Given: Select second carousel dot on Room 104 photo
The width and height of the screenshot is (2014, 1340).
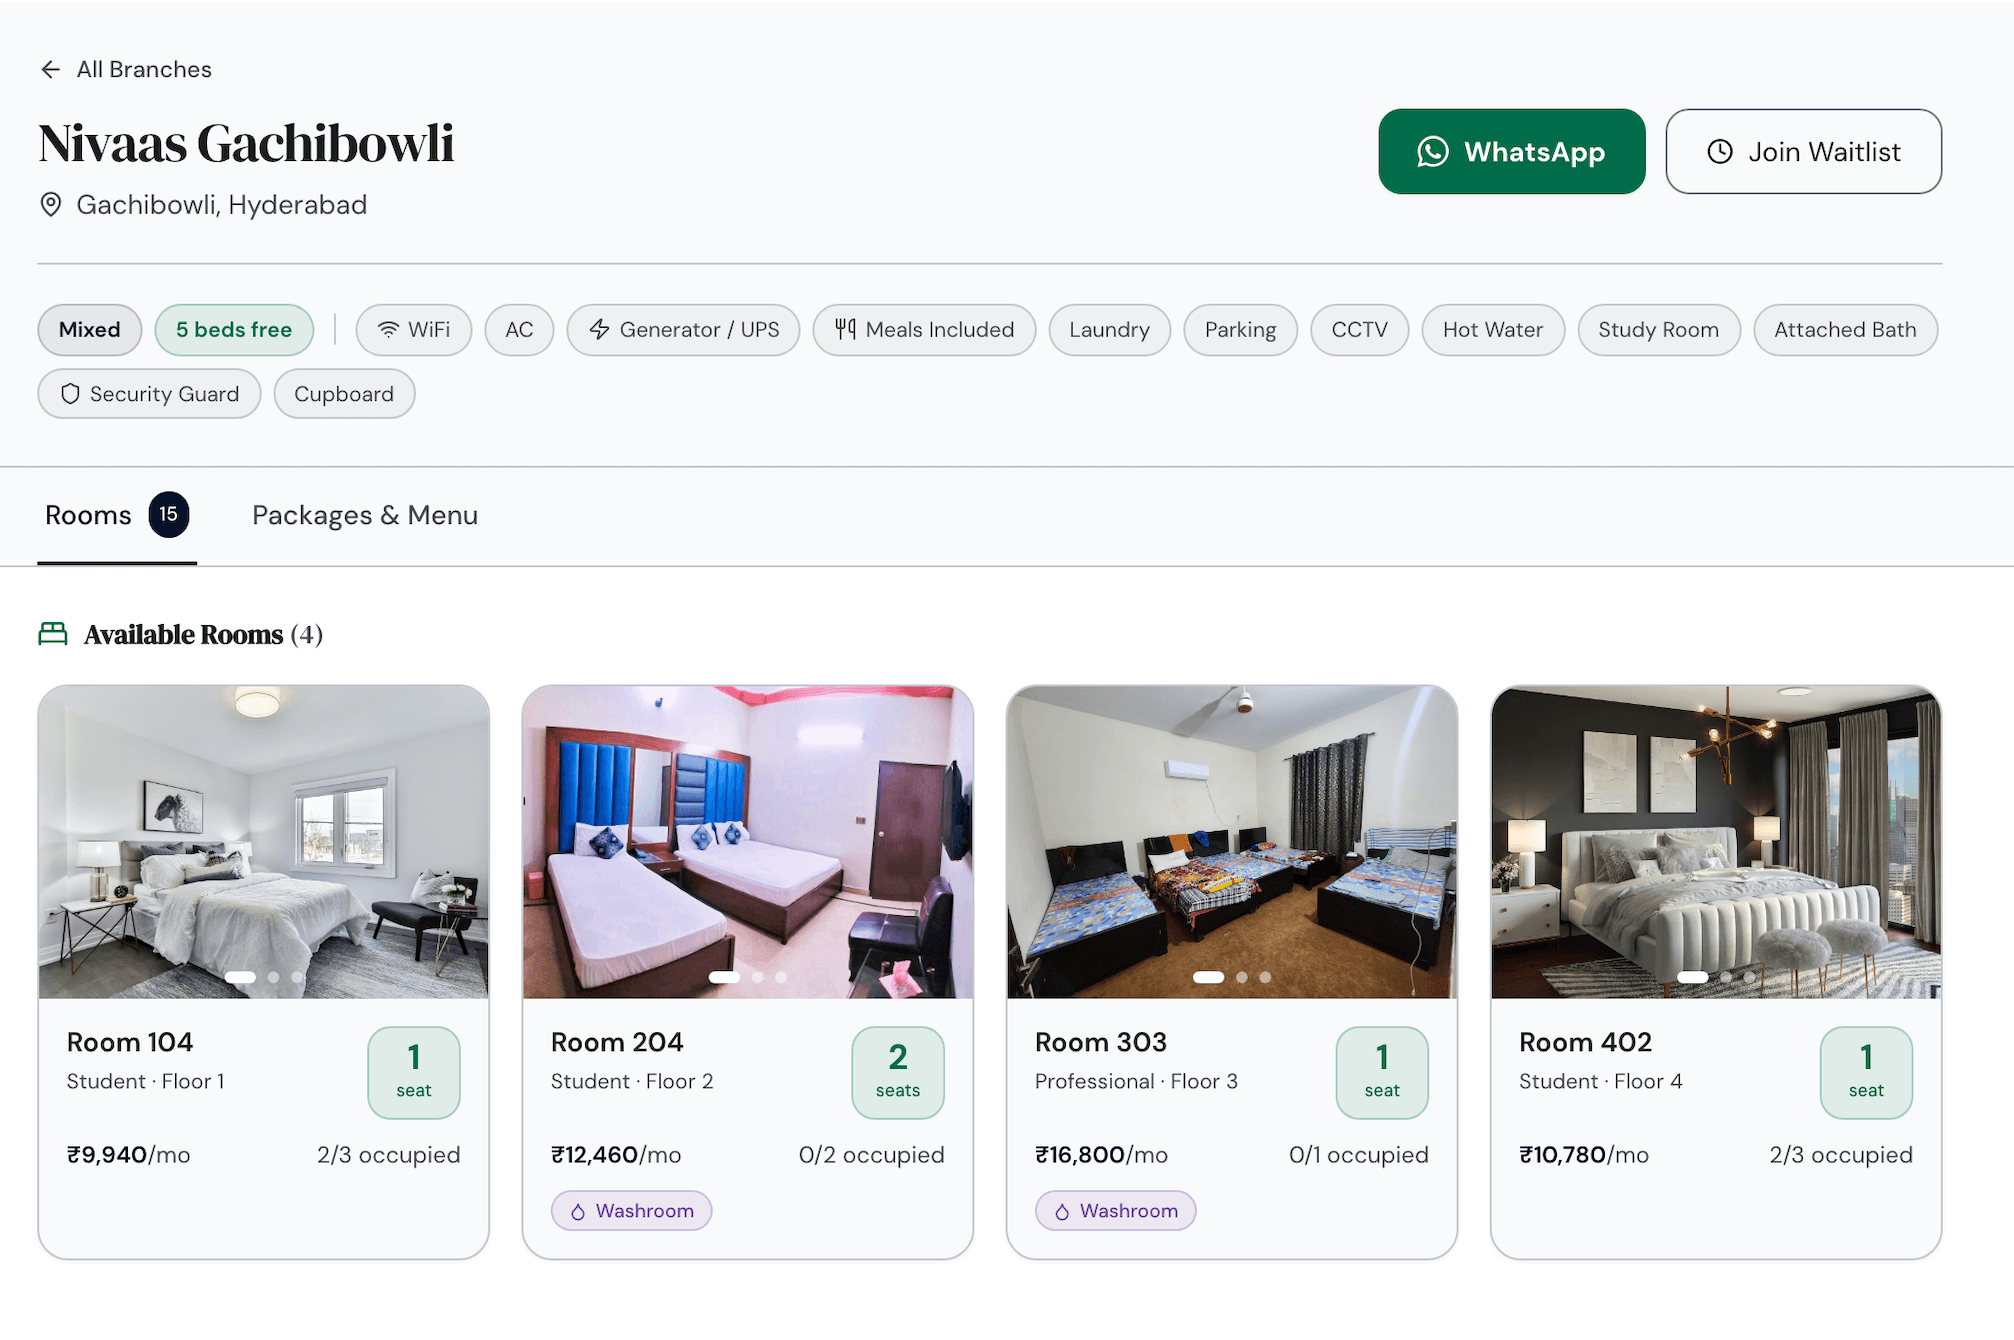Looking at the screenshot, I should [273, 977].
